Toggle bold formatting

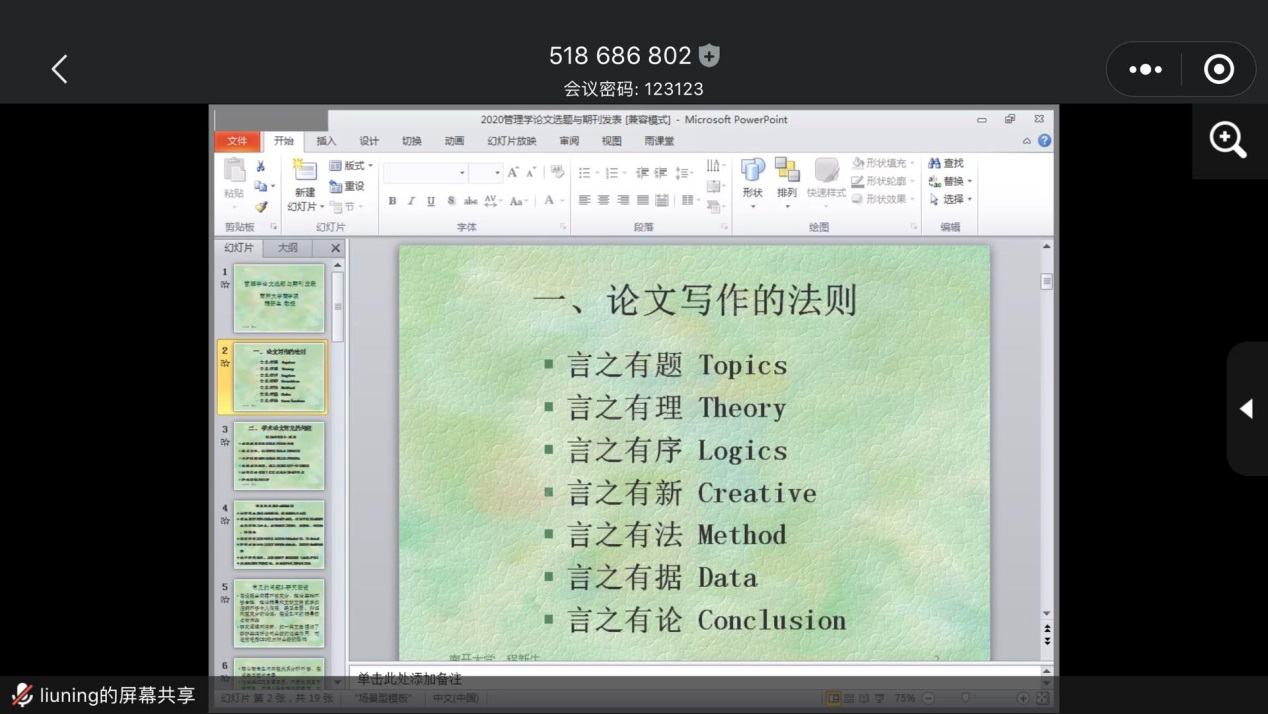click(x=392, y=201)
